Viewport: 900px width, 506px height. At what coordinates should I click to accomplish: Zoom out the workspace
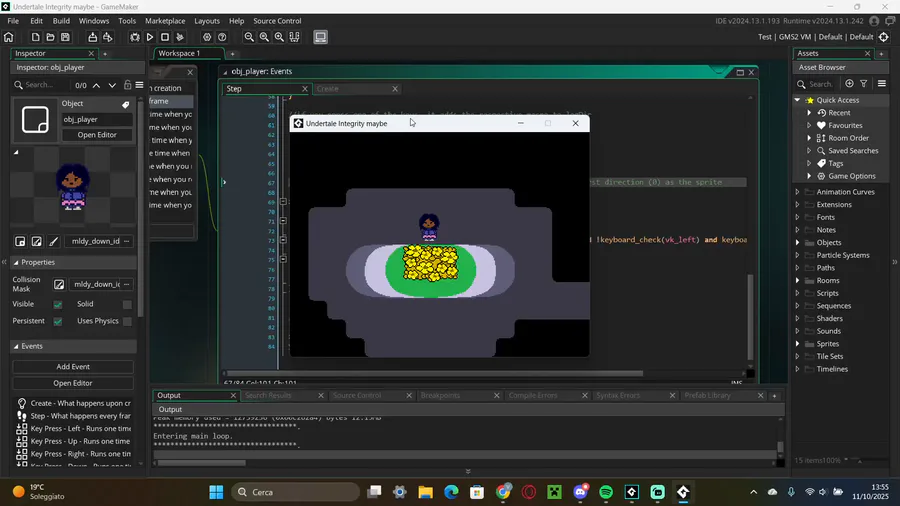[x=249, y=37]
